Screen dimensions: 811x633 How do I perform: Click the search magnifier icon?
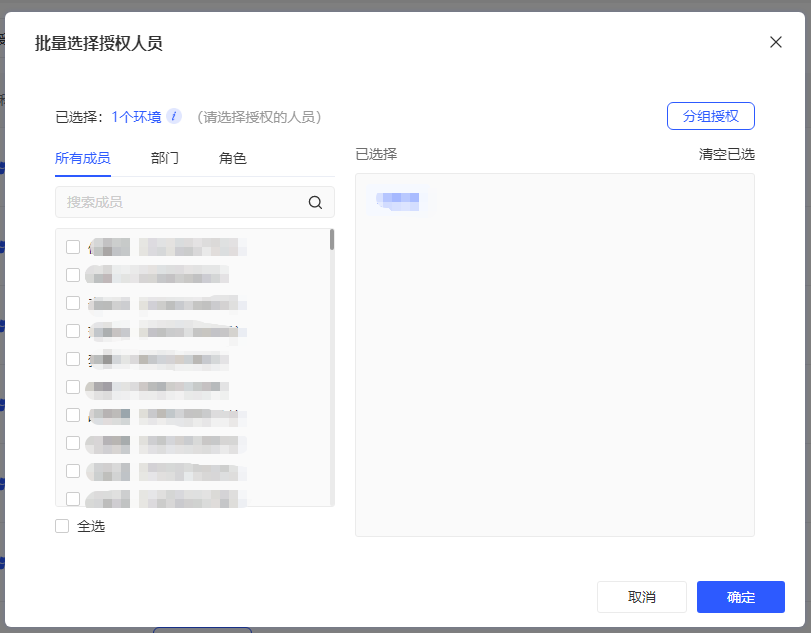[315, 202]
